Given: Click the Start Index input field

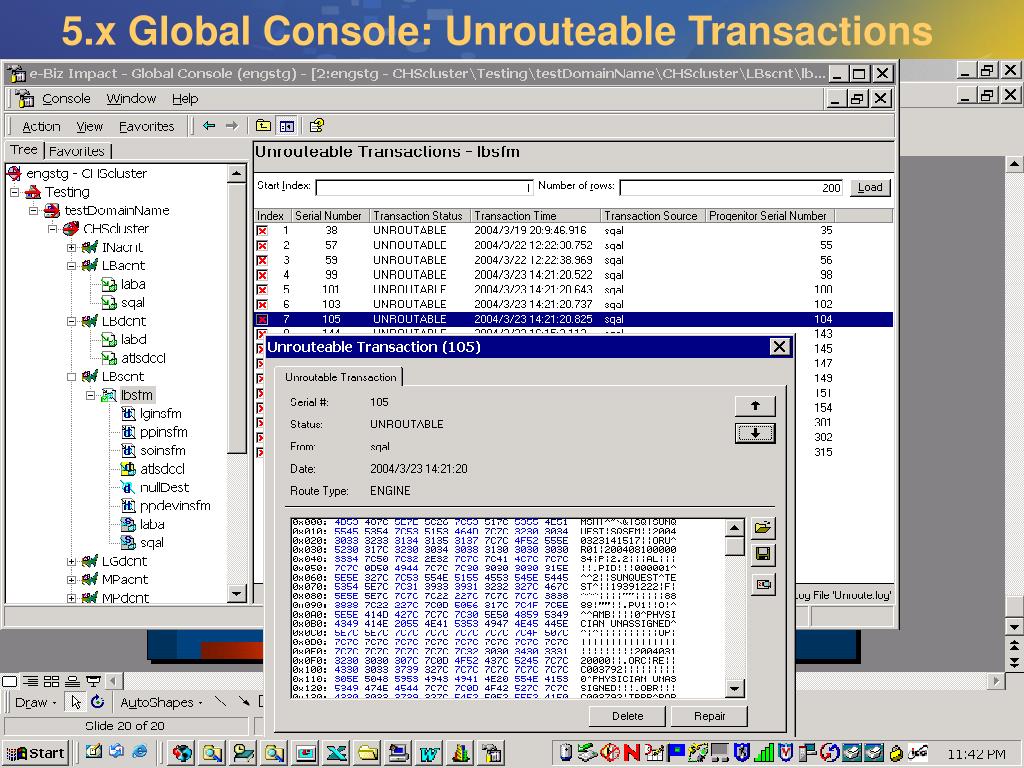Looking at the screenshot, I should pos(424,187).
